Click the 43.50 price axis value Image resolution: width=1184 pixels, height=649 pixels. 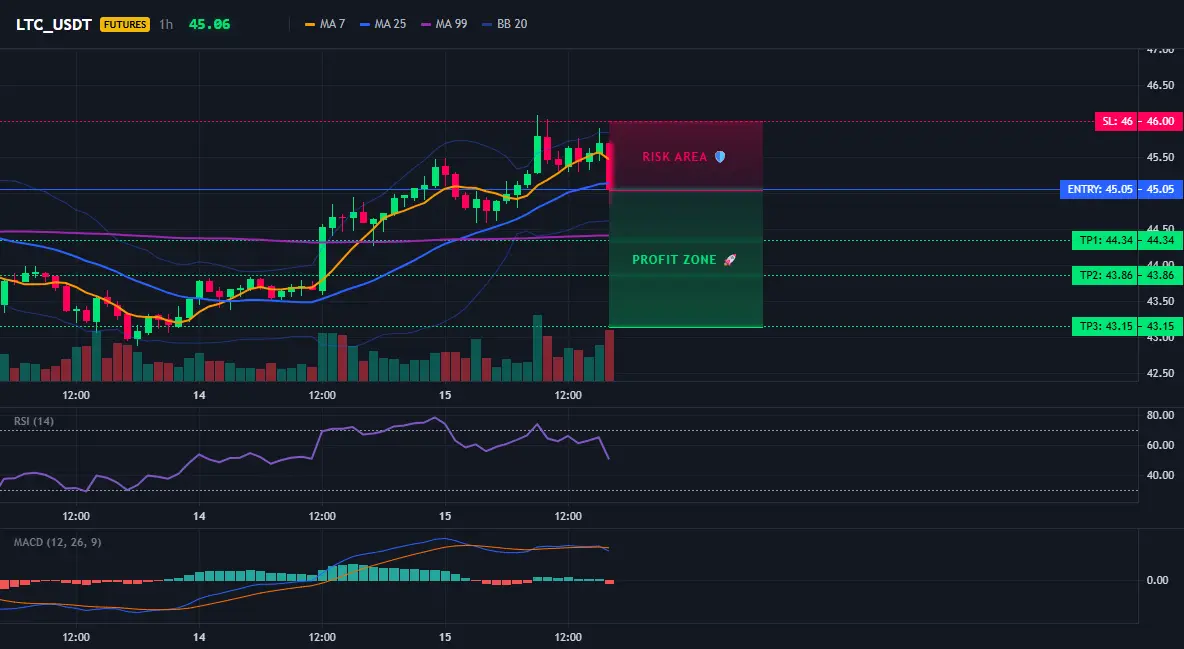pos(1161,301)
